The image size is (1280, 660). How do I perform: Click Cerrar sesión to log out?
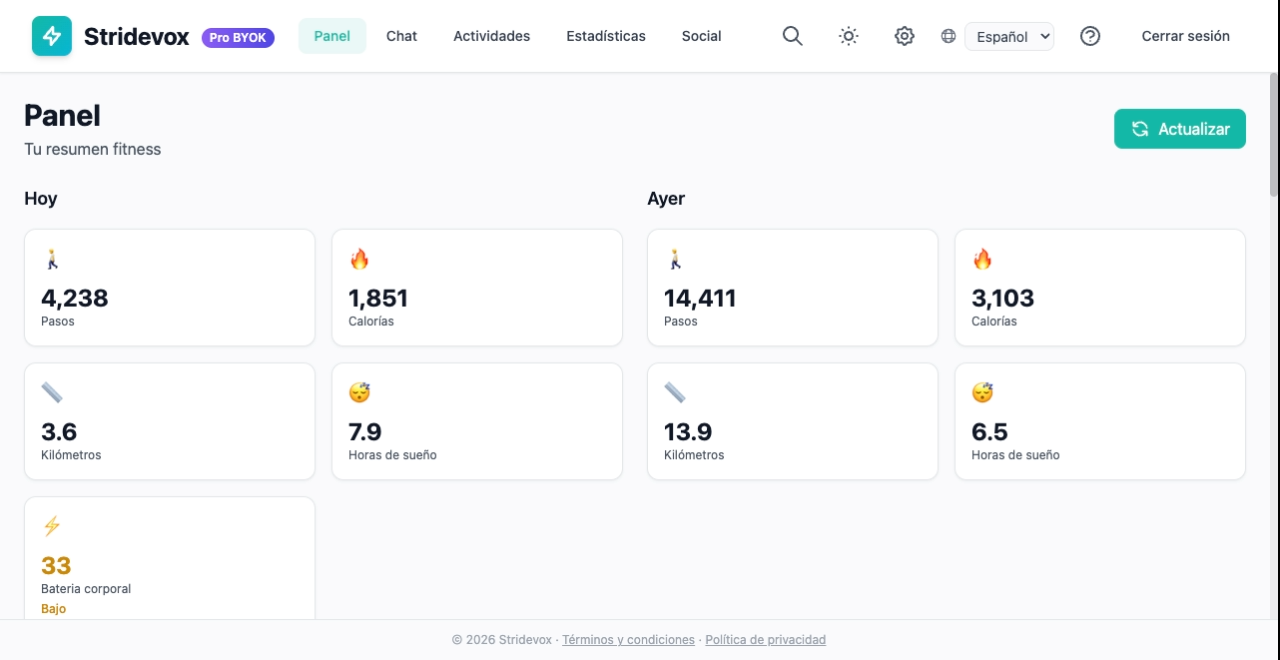tap(1185, 36)
